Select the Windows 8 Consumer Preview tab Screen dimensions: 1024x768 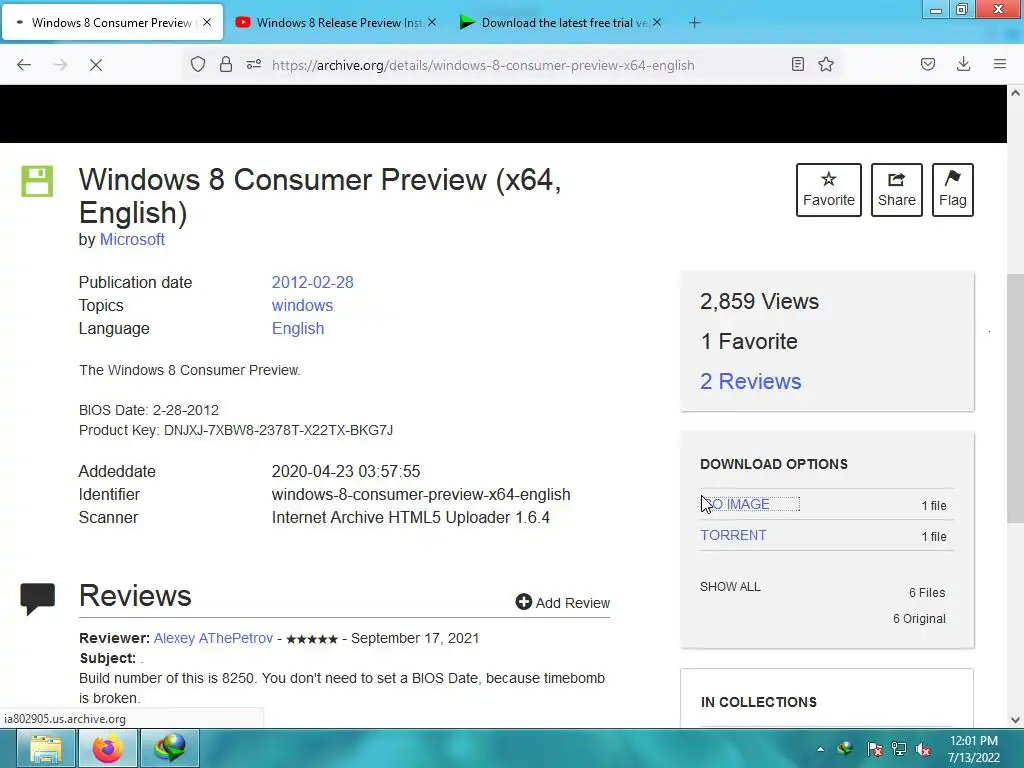click(112, 23)
